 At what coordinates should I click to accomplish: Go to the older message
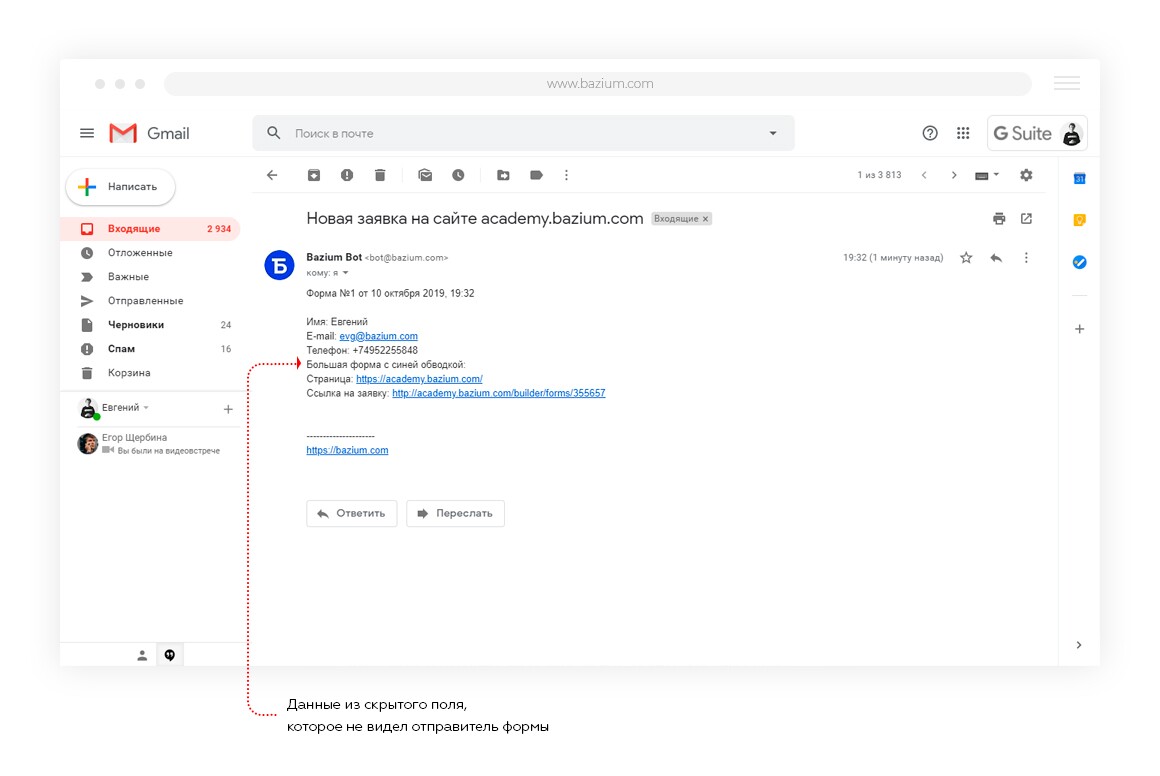[x=954, y=175]
